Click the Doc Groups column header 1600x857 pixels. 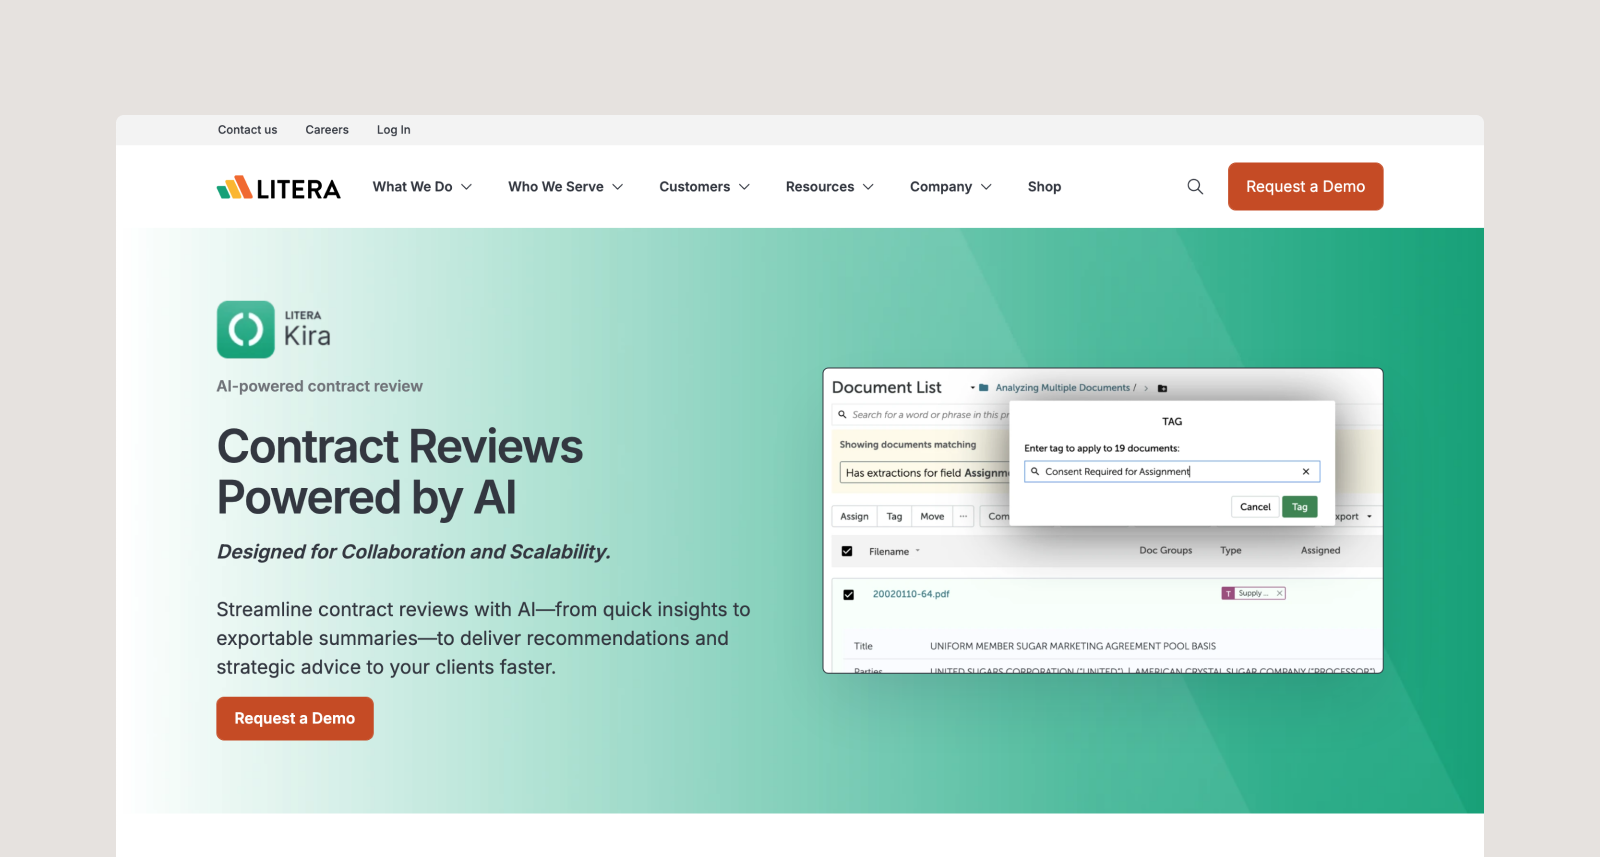point(1165,551)
